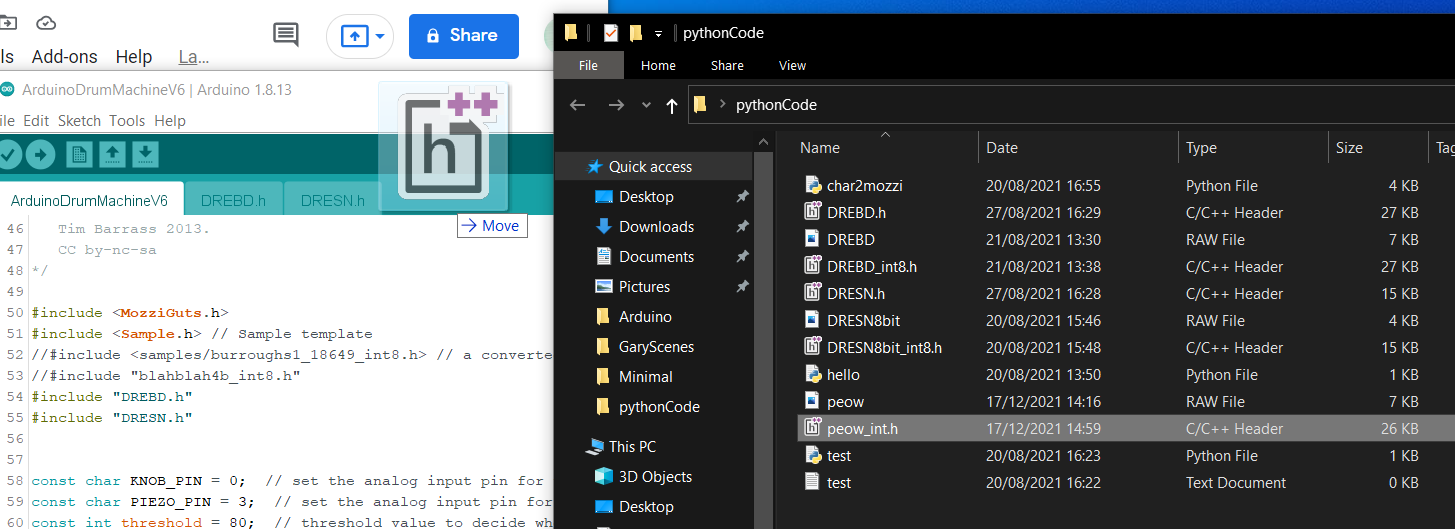Viewport: 1455px width, 529px height.
Task: Select Pictures in Quick access
Action: tap(644, 287)
